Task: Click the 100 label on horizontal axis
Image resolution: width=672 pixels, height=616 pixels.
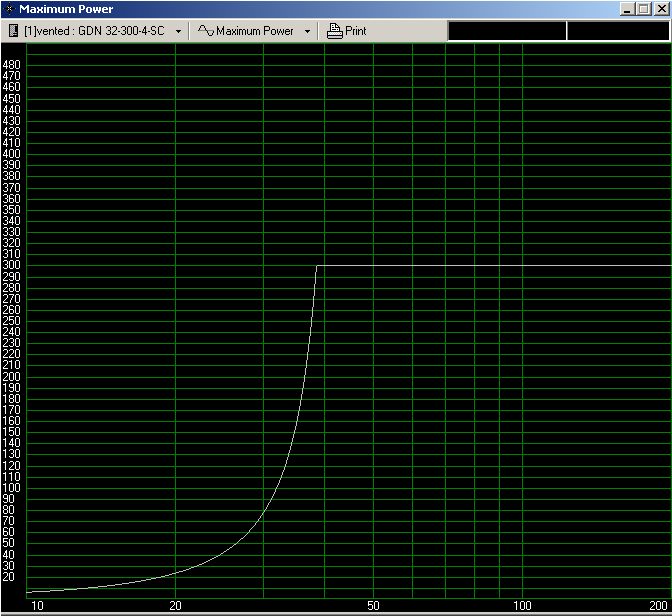Action: 522,606
